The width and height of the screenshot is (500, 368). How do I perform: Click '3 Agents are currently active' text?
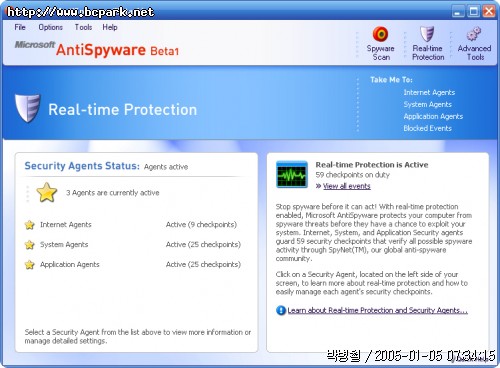pyautogui.click(x=113, y=193)
